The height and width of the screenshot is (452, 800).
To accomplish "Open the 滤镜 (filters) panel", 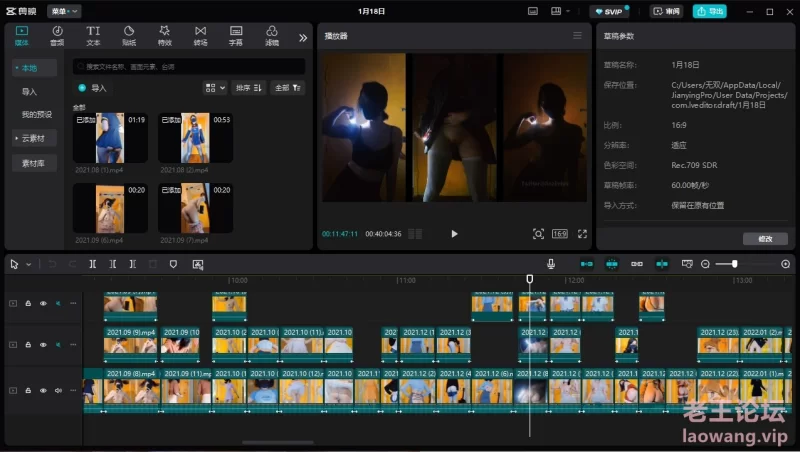I will [272, 36].
